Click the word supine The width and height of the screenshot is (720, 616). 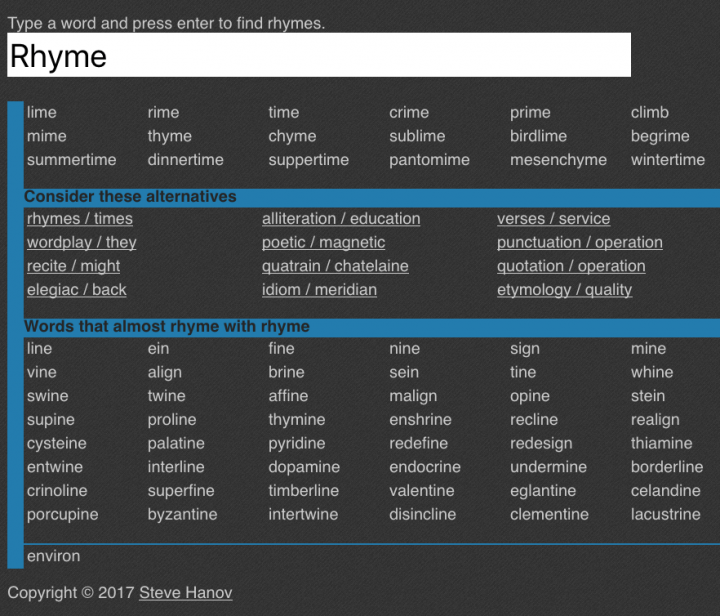click(x=51, y=420)
